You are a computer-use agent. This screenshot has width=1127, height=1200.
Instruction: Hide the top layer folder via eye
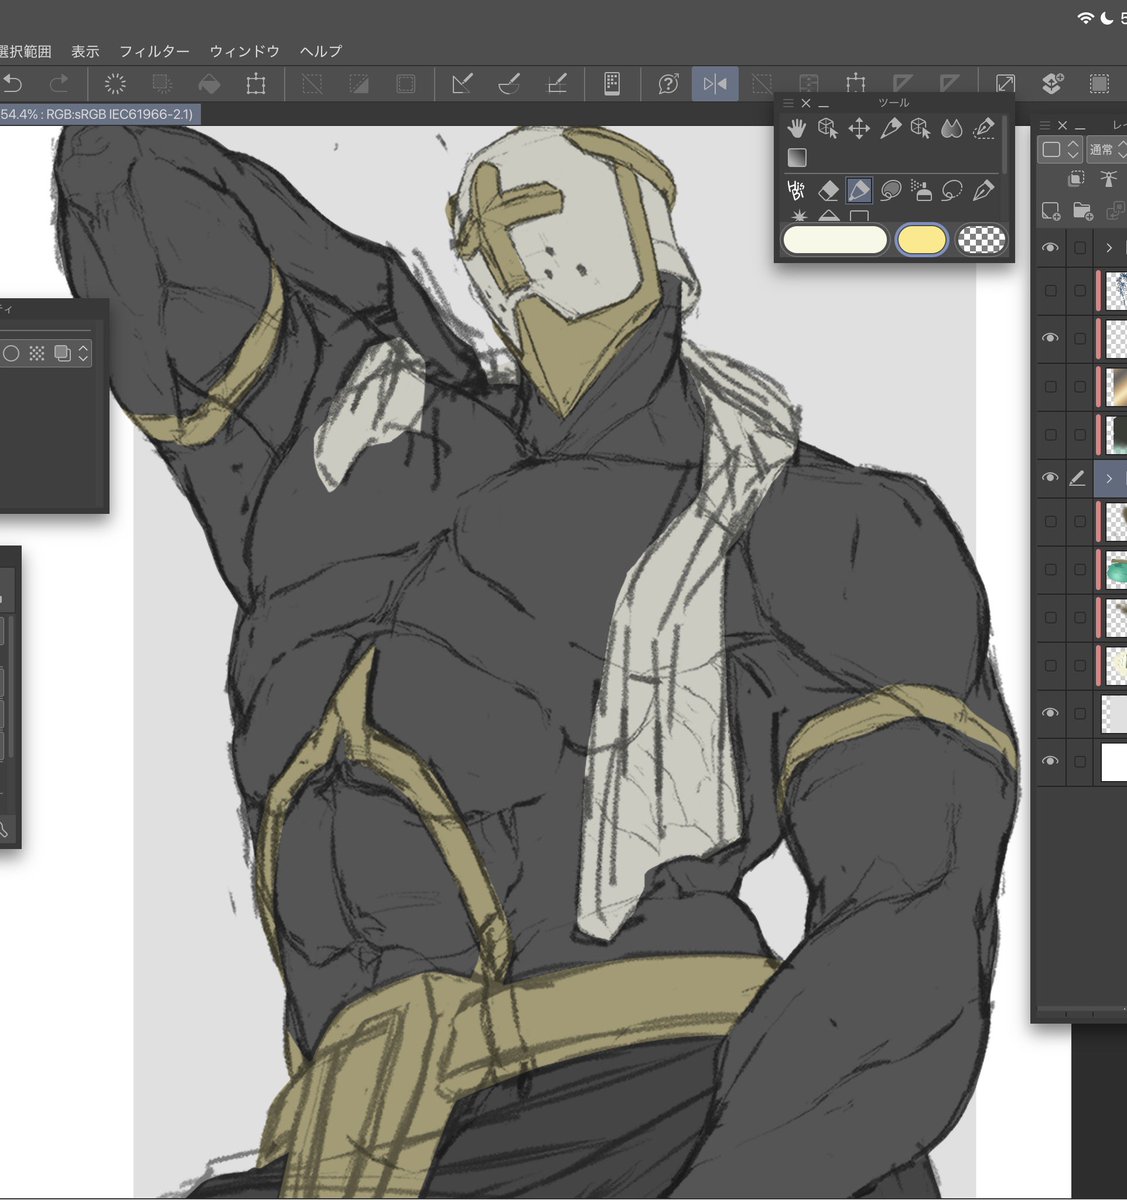(x=1050, y=247)
